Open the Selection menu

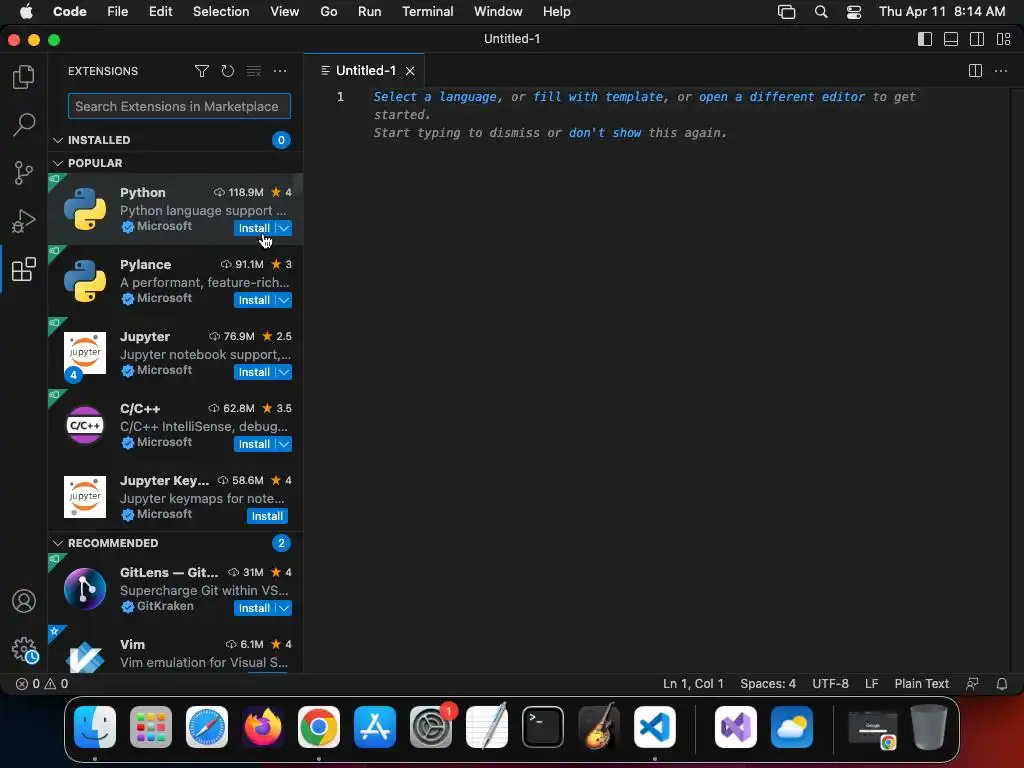click(221, 12)
